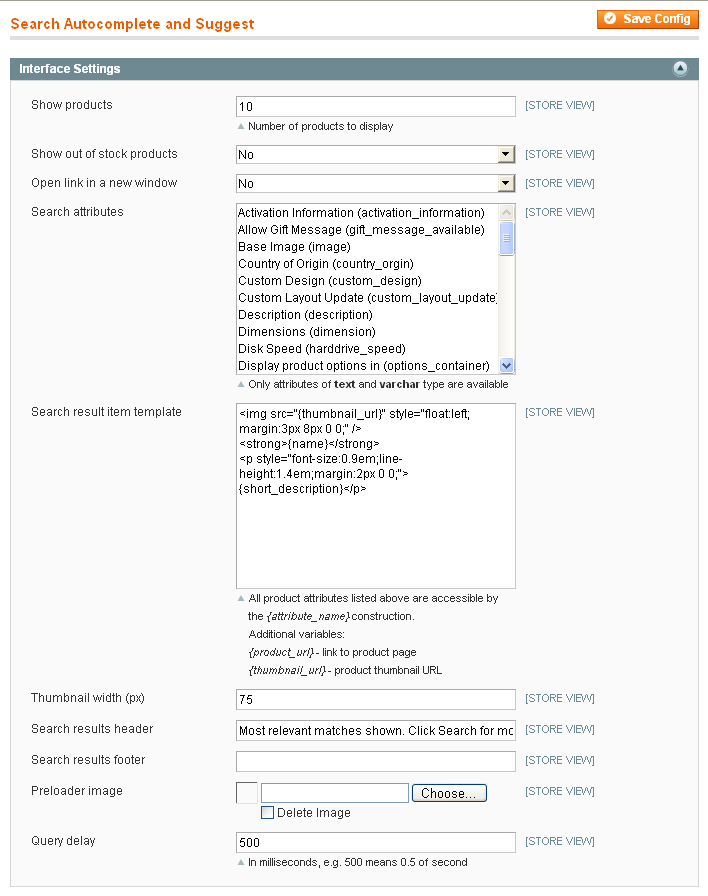Screen dimensions: 708x896
Task: Open the Open link in new window dropdown
Action: coord(375,183)
